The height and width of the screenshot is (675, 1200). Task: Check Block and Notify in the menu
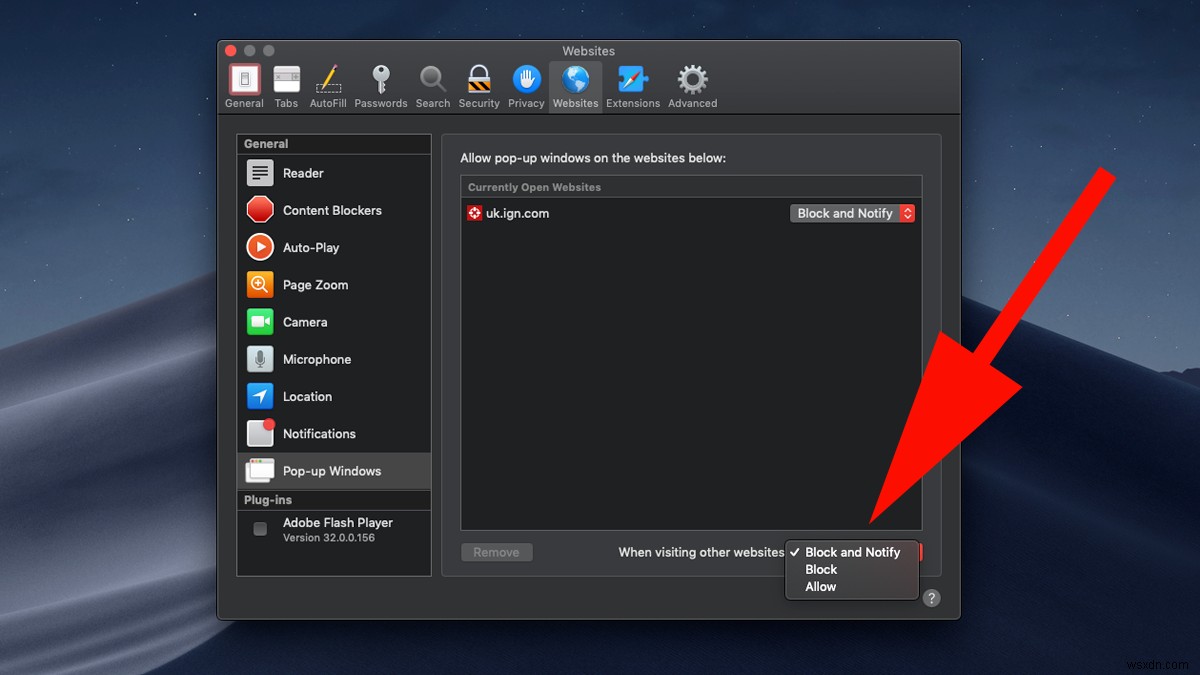851,551
